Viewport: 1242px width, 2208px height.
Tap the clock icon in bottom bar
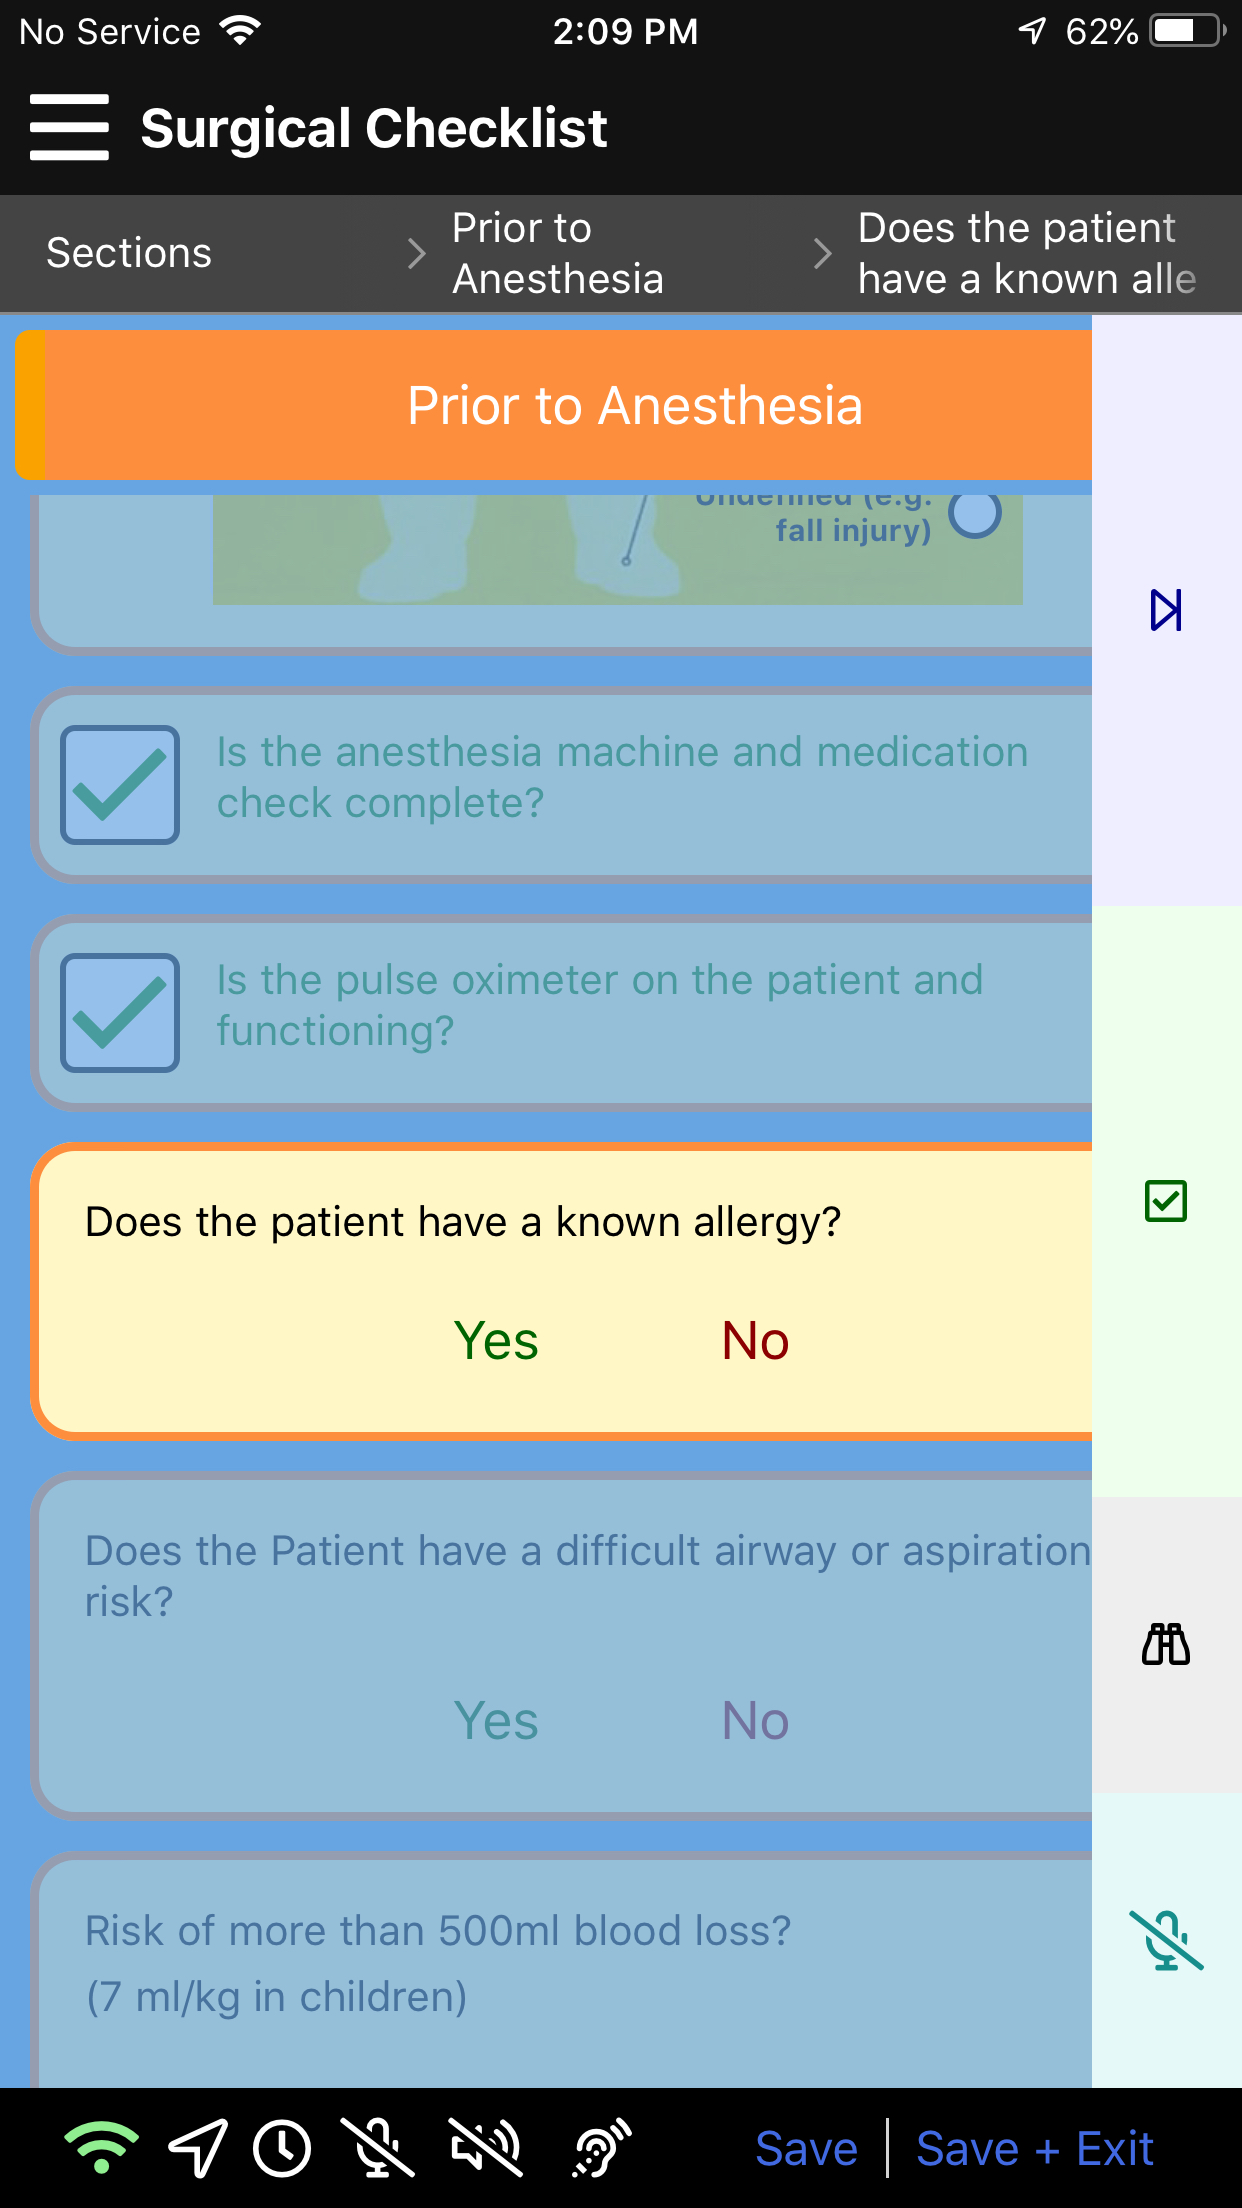tap(282, 2148)
